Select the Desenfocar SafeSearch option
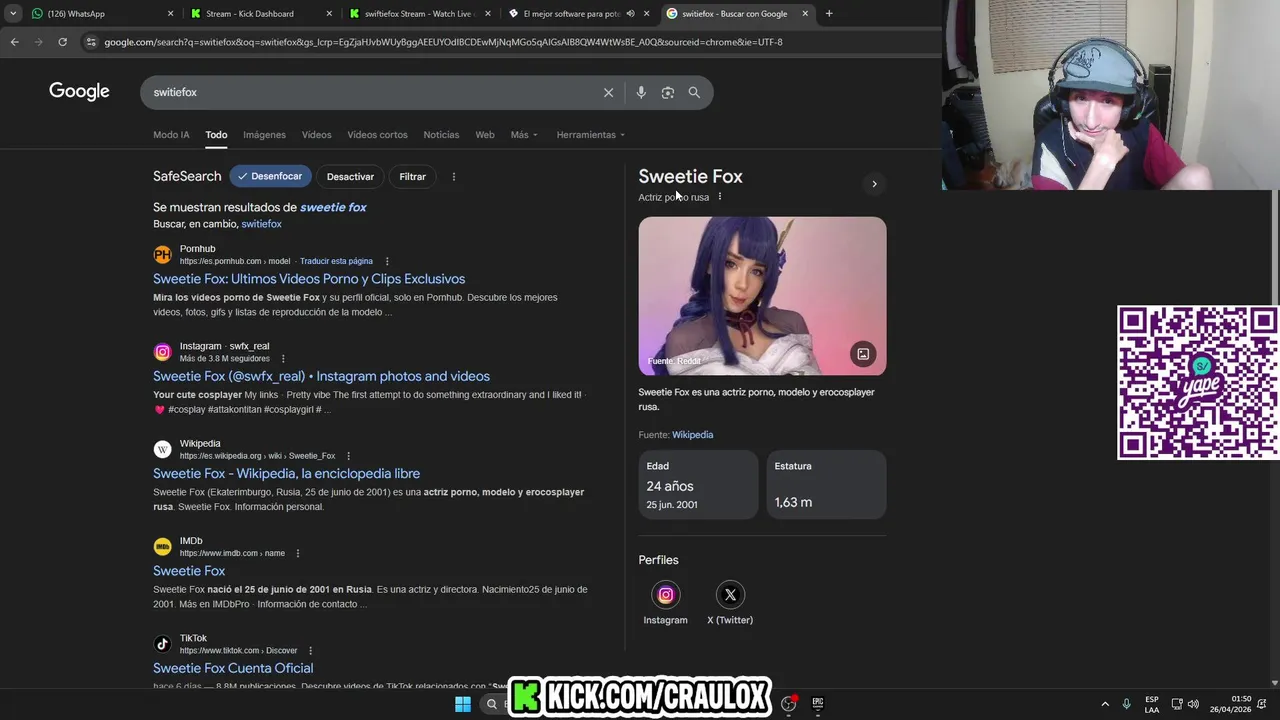 [x=270, y=177]
